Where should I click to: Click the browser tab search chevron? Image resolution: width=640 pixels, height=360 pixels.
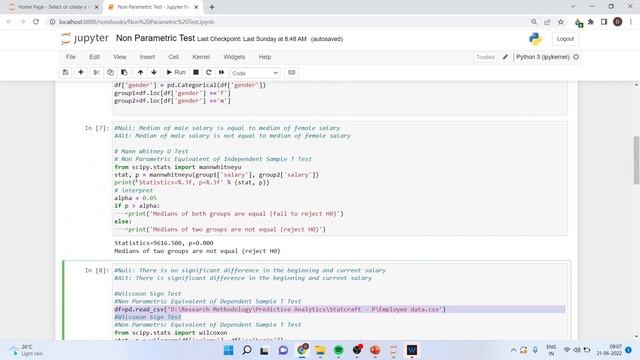573,7
